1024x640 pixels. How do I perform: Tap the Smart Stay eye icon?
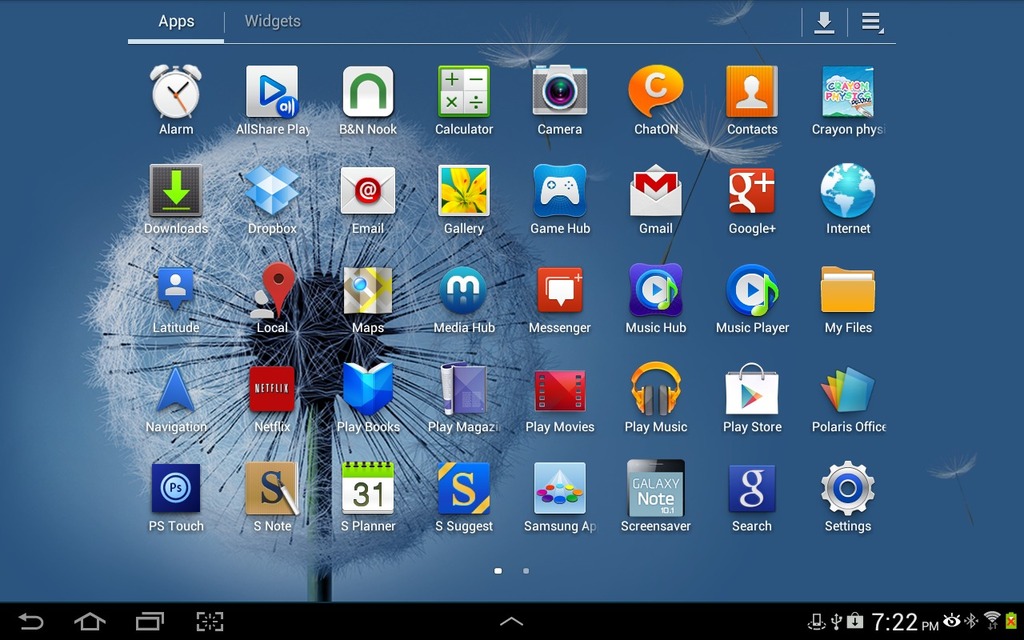[x=952, y=620]
